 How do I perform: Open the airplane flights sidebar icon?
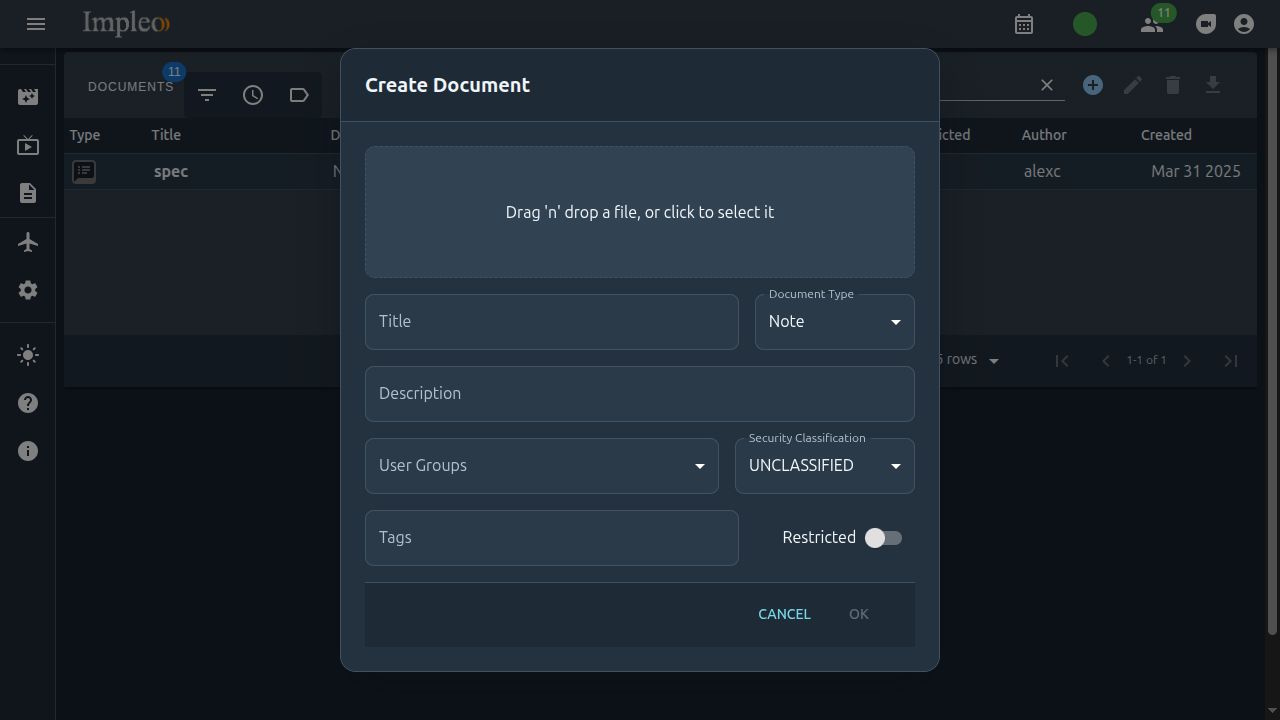[28, 242]
